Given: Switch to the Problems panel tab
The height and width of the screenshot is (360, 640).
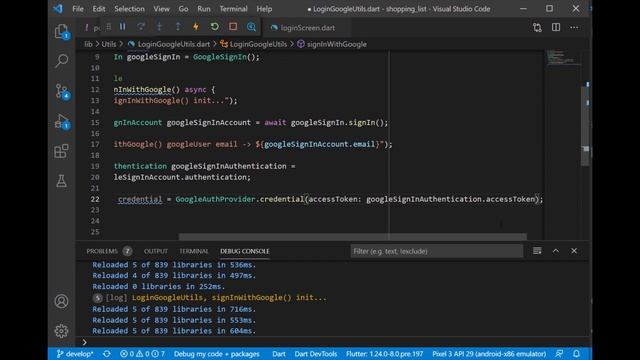Looking at the screenshot, I should [x=109, y=251].
